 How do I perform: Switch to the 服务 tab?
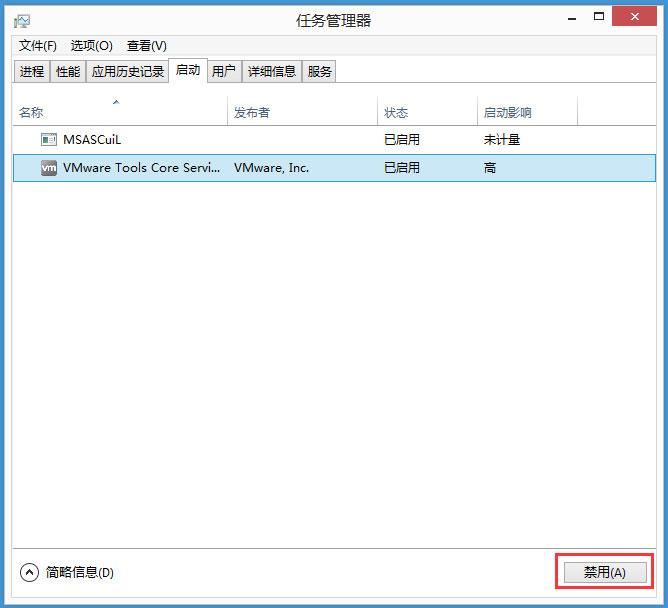pos(319,71)
